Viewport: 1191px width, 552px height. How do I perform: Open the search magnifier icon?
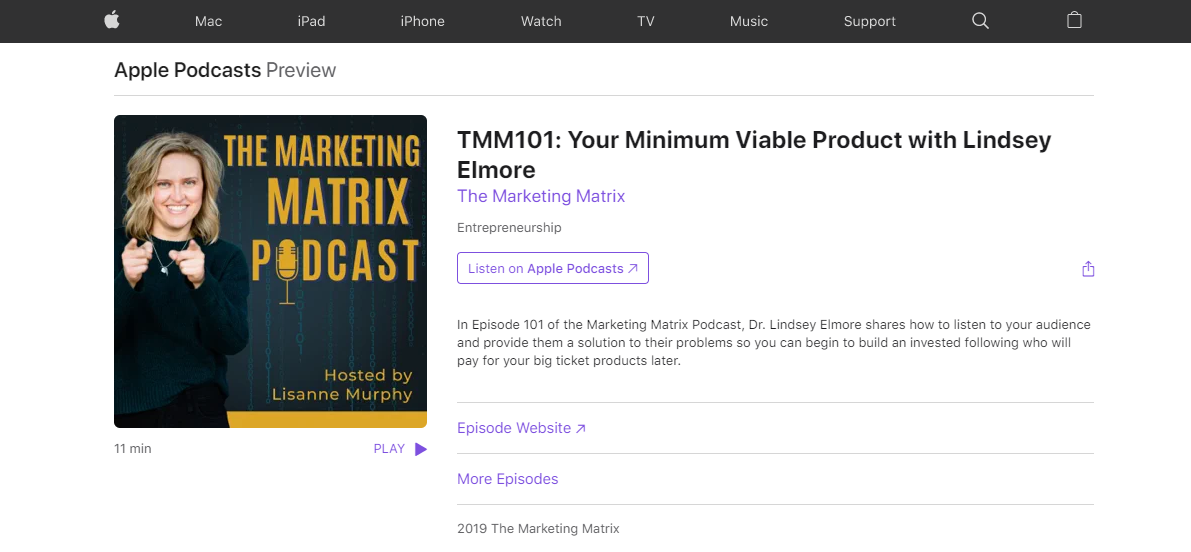pyautogui.click(x=981, y=21)
